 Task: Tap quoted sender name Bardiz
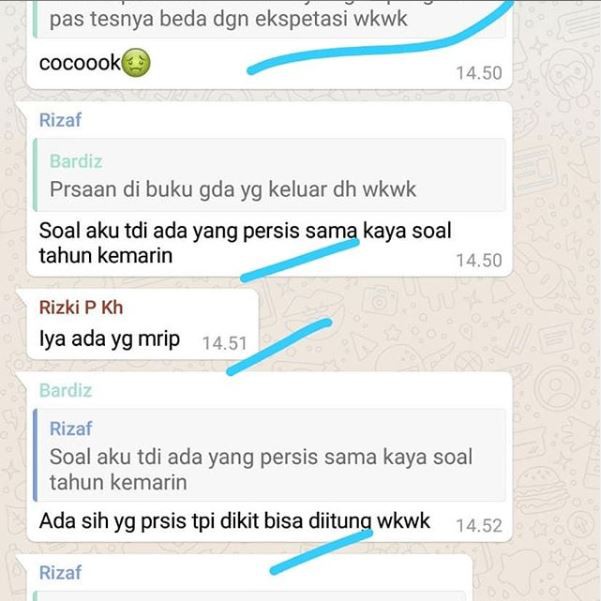pyautogui.click(x=76, y=161)
